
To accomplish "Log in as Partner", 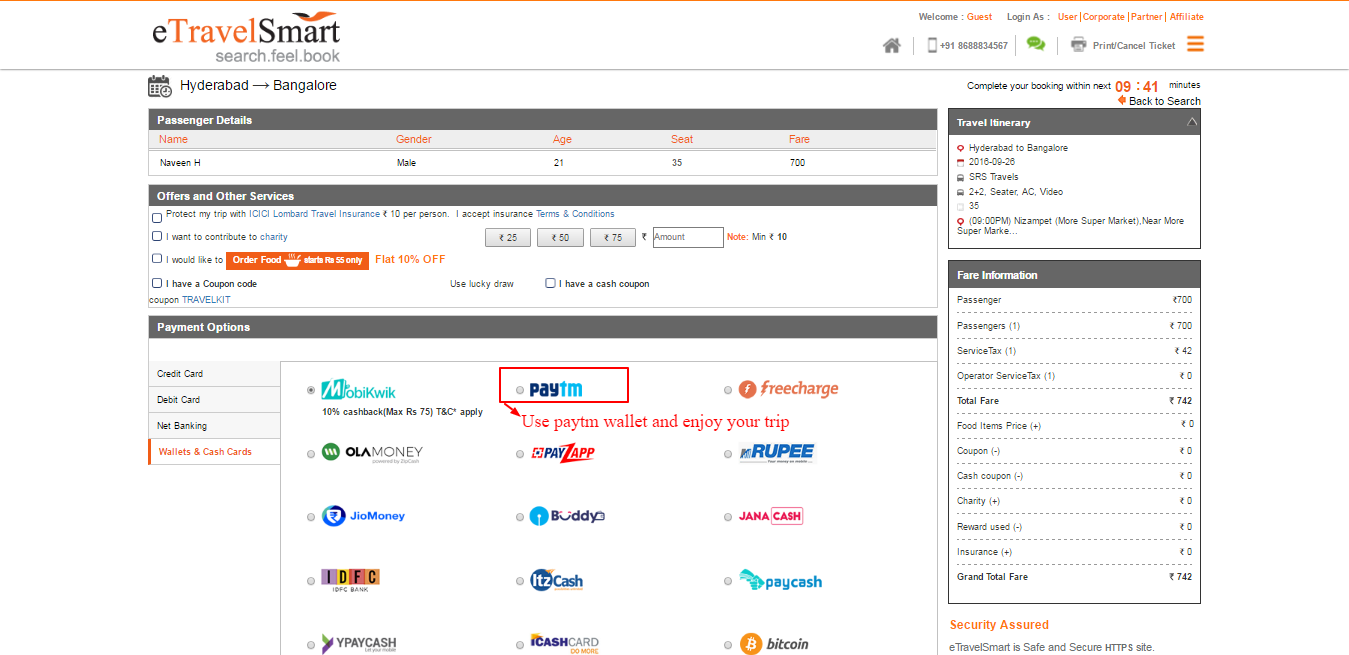I will (1147, 17).
